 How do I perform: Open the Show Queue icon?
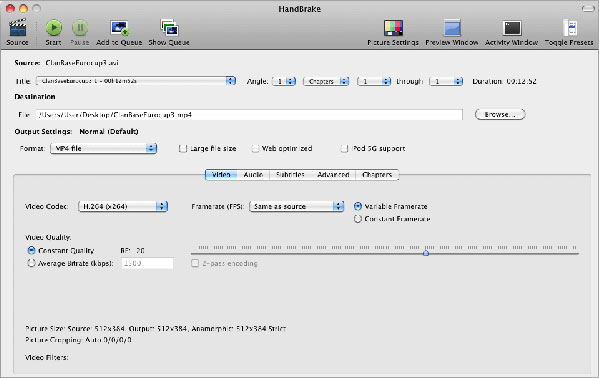[x=169, y=28]
